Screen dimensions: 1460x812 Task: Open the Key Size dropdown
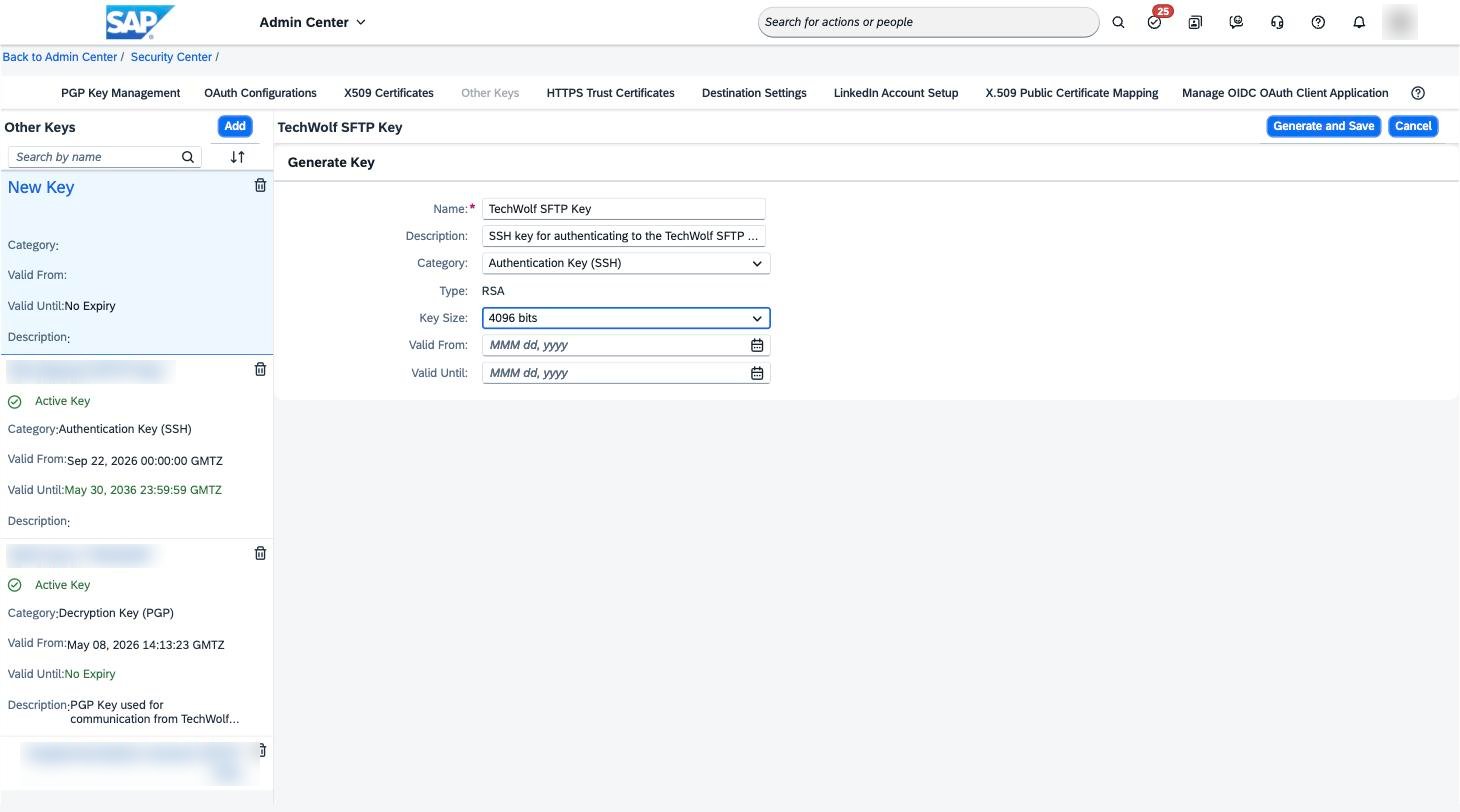626,318
